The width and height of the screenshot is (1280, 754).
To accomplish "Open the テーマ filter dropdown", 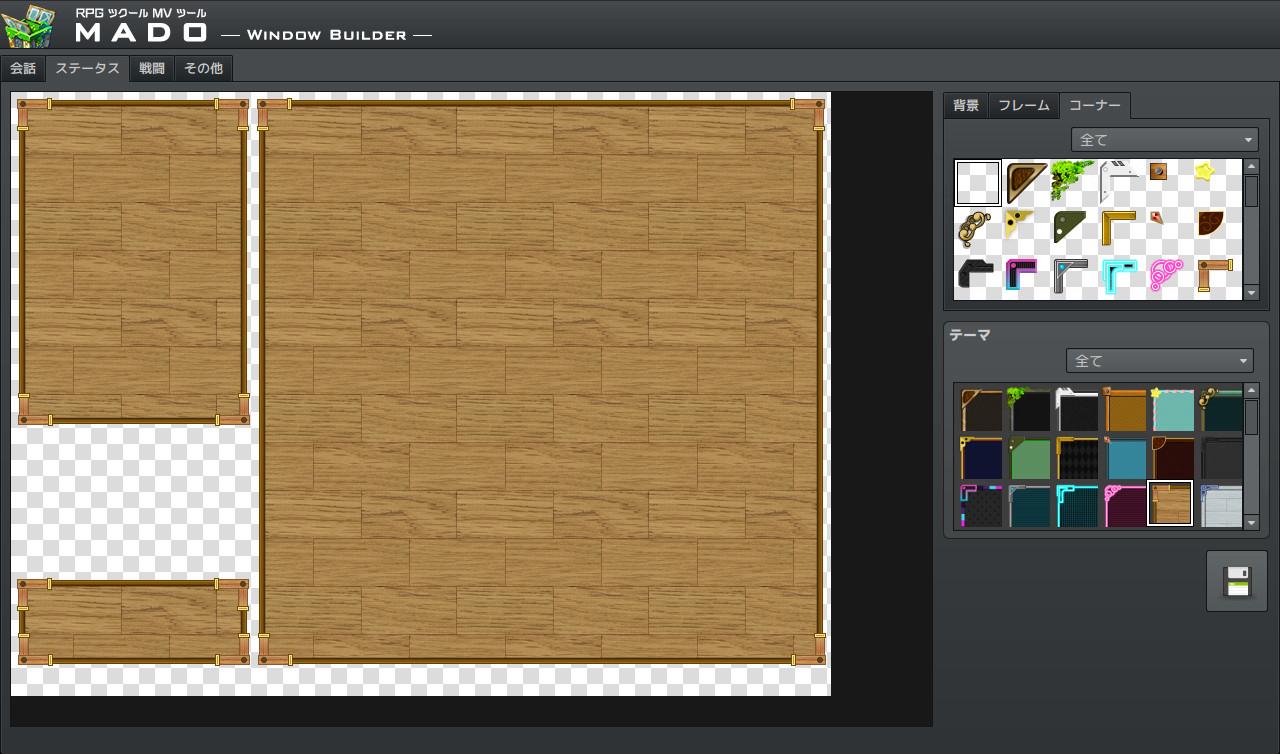I will click(x=1159, y=360).
